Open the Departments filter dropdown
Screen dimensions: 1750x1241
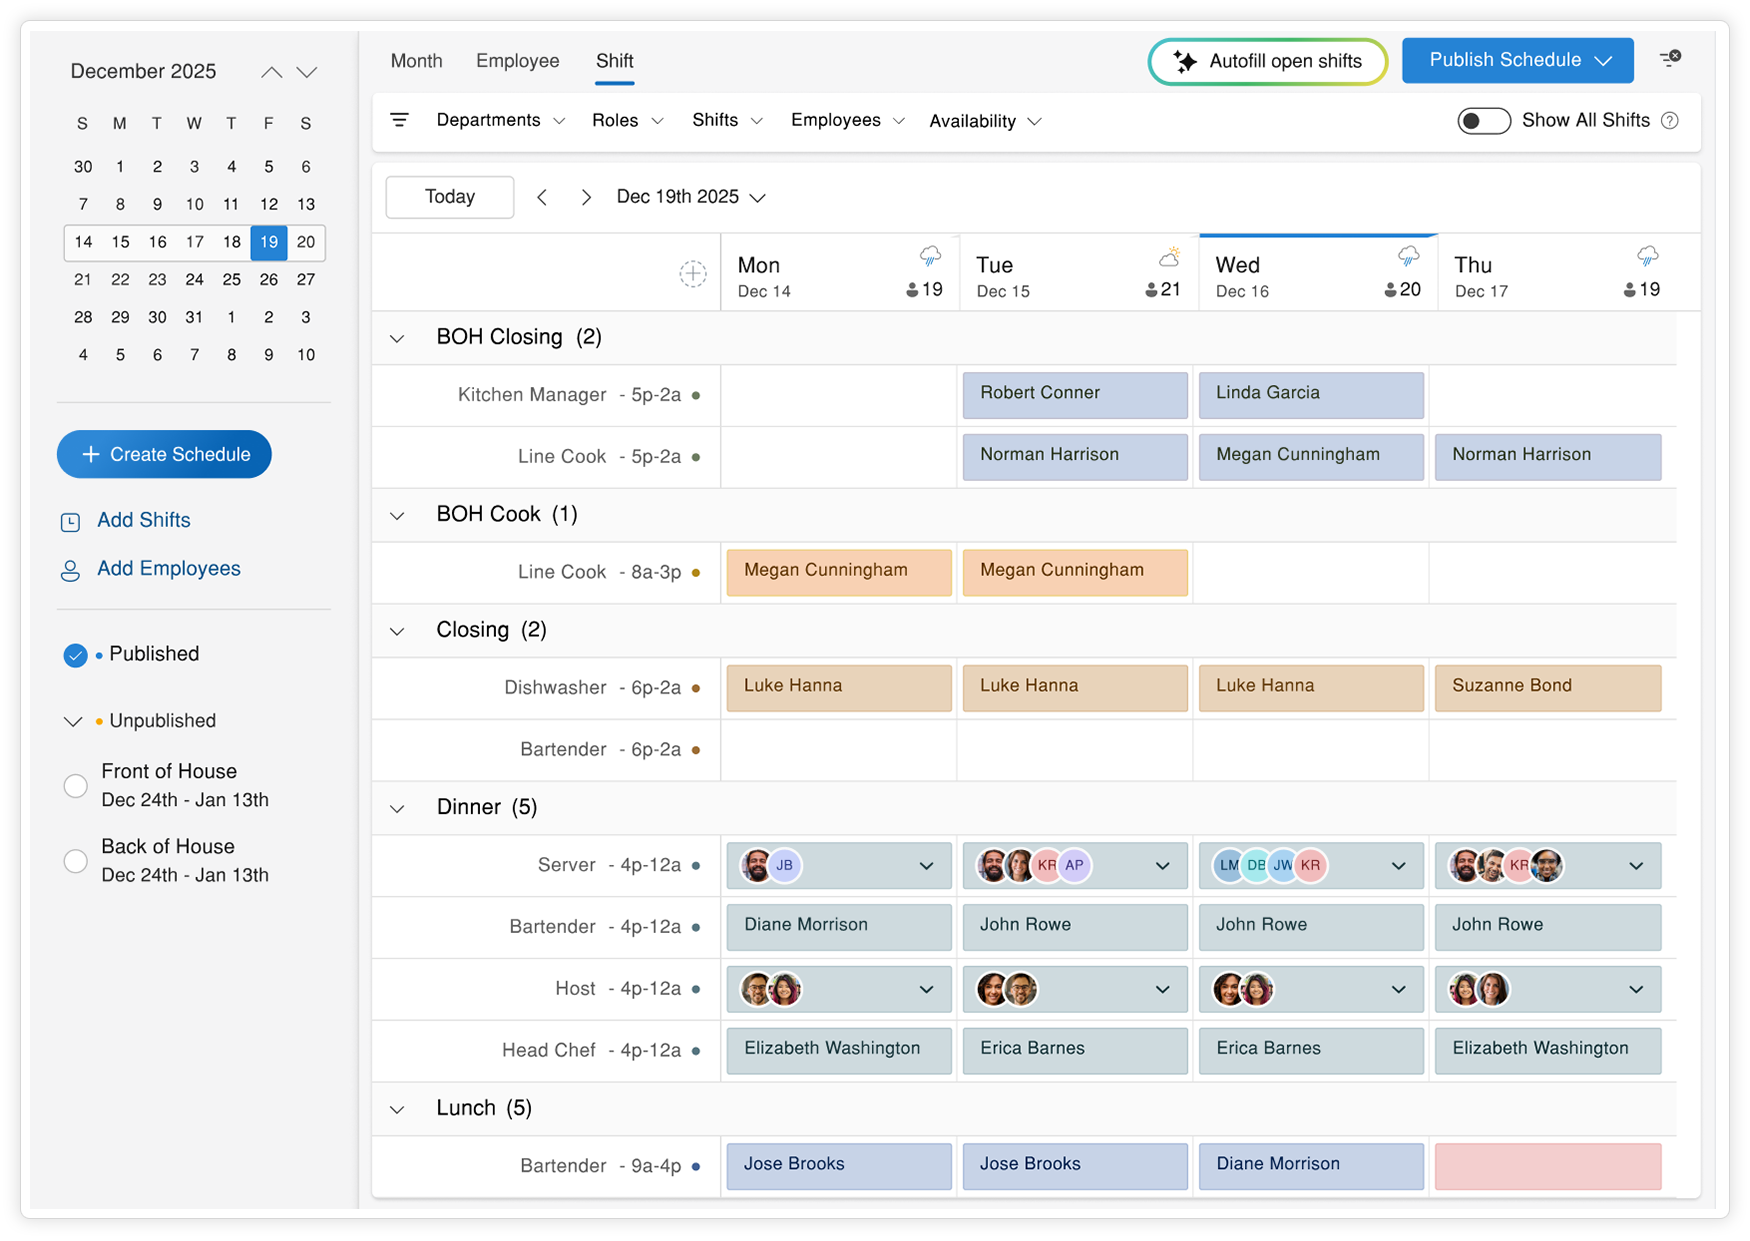tap(501, 121)
